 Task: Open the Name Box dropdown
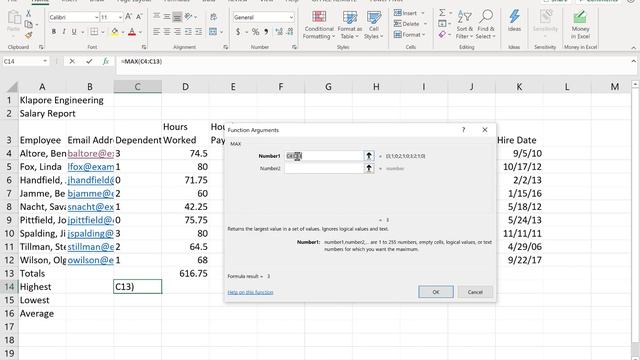(x=45, y=61)
